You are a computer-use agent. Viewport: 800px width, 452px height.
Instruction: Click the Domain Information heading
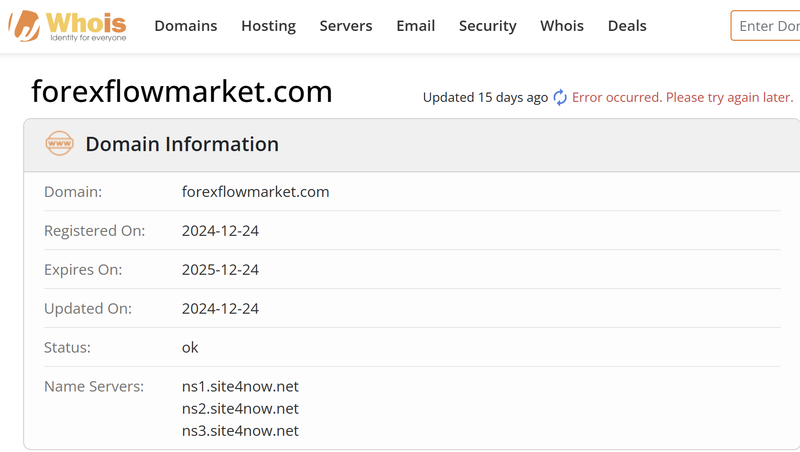coord(182,144)
